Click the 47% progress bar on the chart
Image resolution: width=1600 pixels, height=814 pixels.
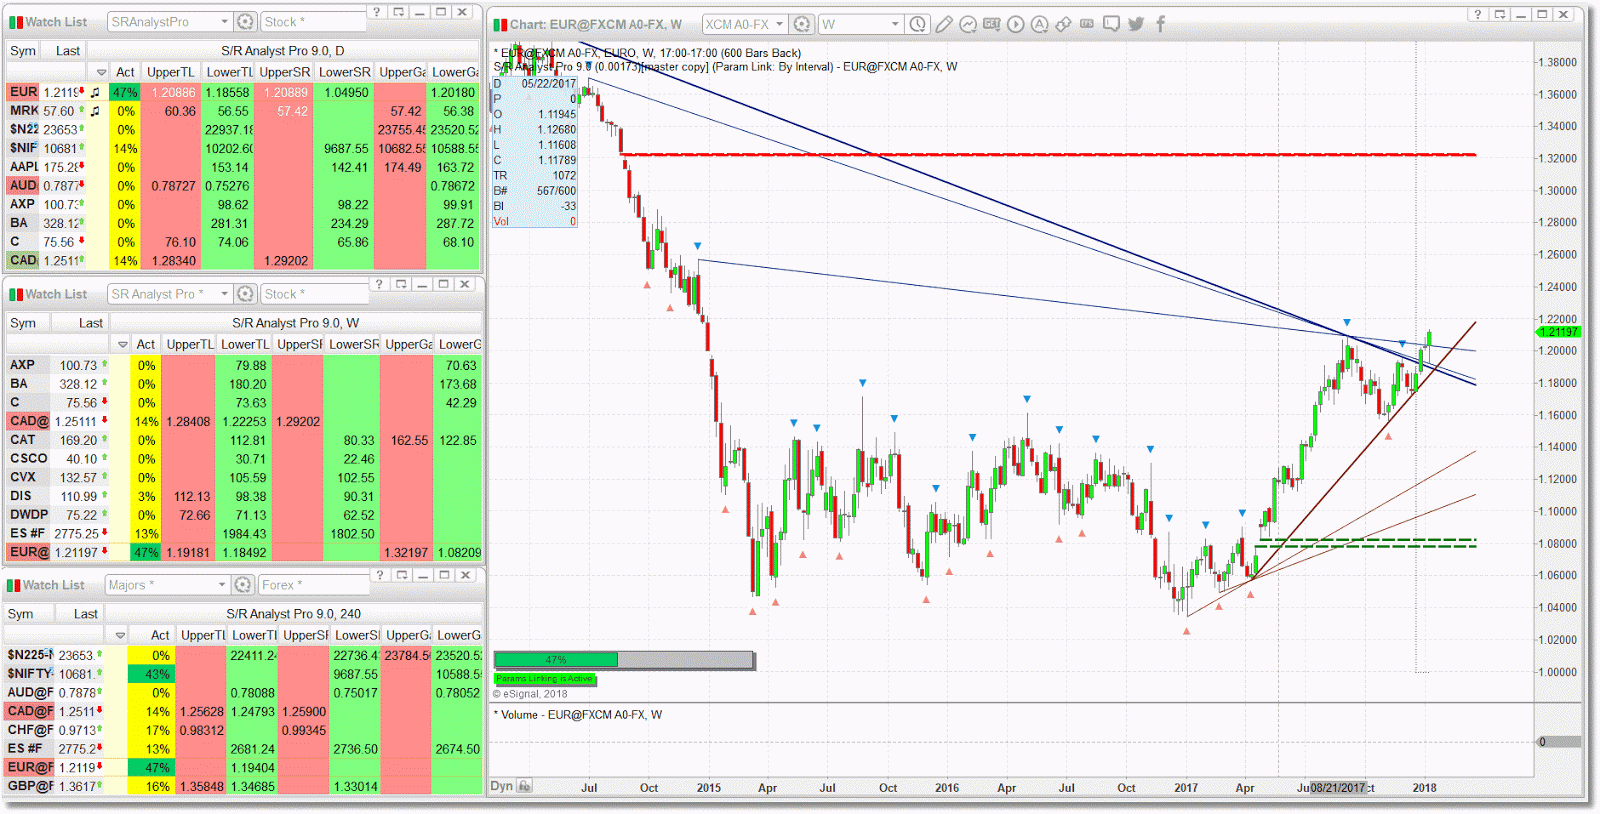[624, 660]
